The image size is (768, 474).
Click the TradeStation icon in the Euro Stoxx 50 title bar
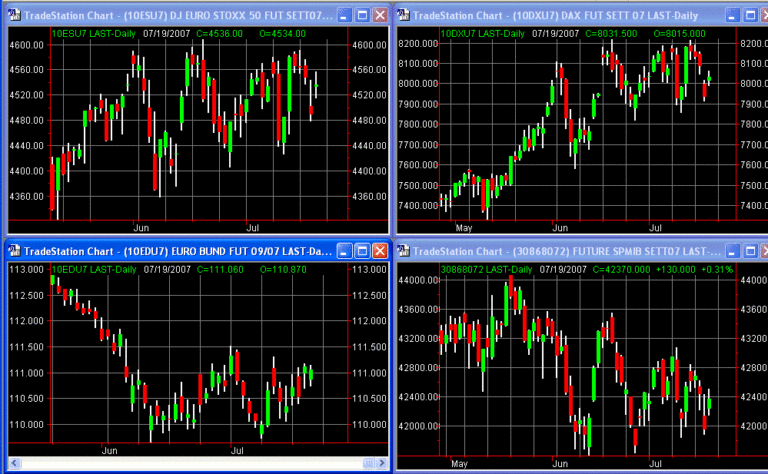point(12,15)
